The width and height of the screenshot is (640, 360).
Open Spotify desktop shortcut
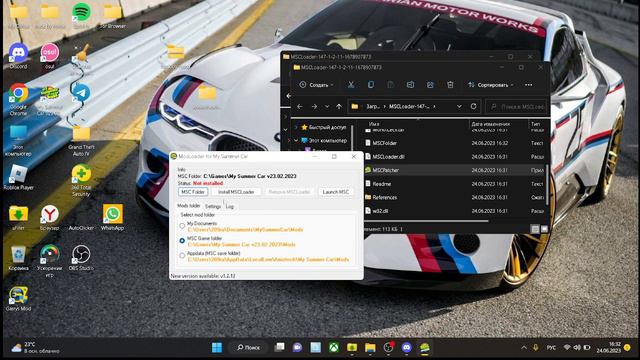point(81,15)
